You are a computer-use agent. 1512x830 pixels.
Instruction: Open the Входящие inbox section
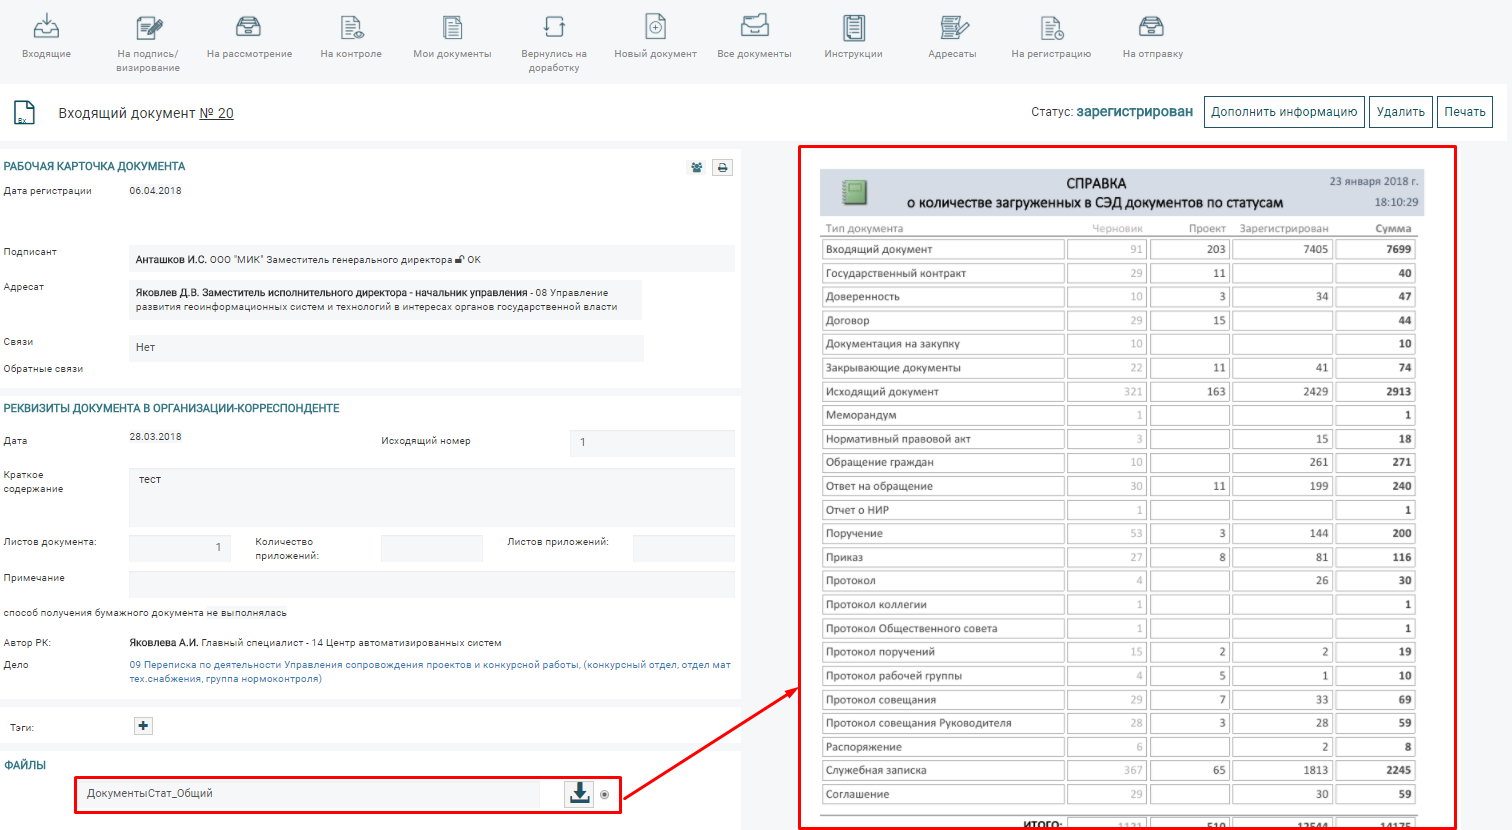[x=46, y=37]
